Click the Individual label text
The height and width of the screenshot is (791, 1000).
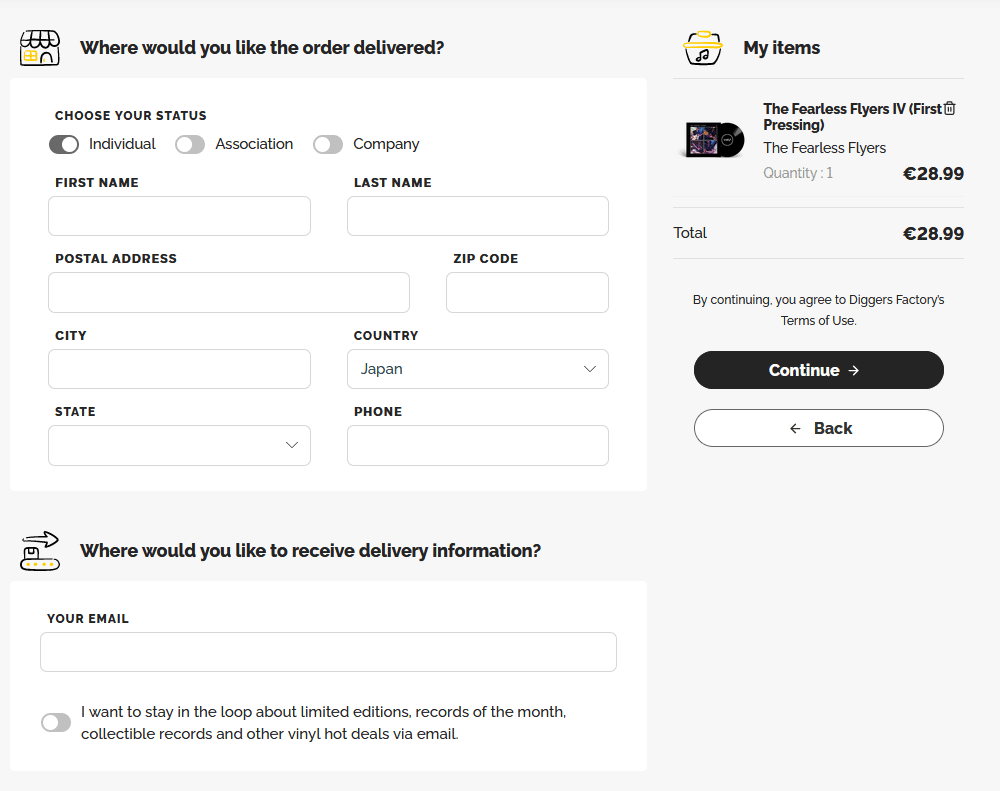pyautogui.click(x=122, y=144)
